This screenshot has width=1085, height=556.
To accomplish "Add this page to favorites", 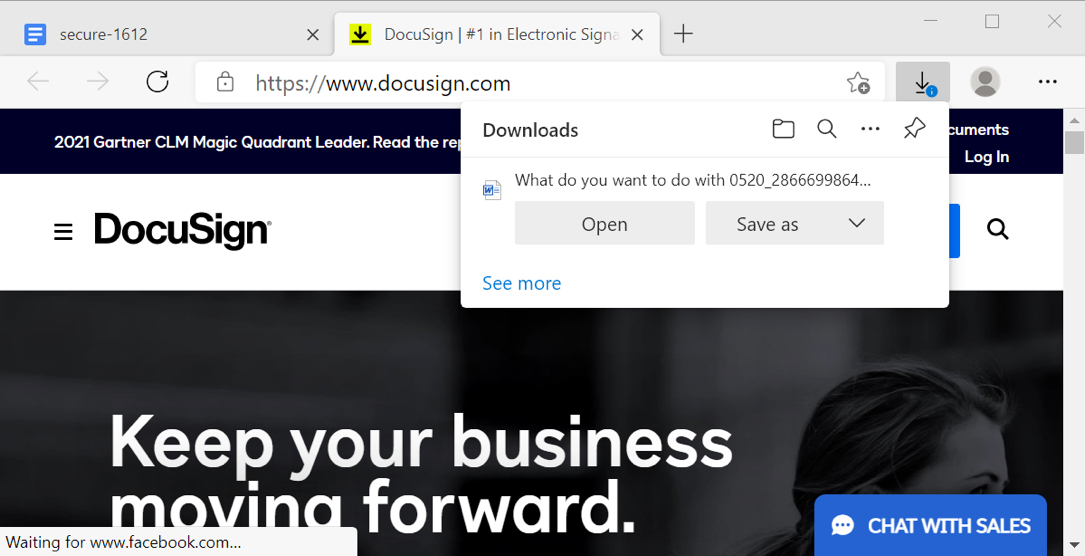I will 858,83.
